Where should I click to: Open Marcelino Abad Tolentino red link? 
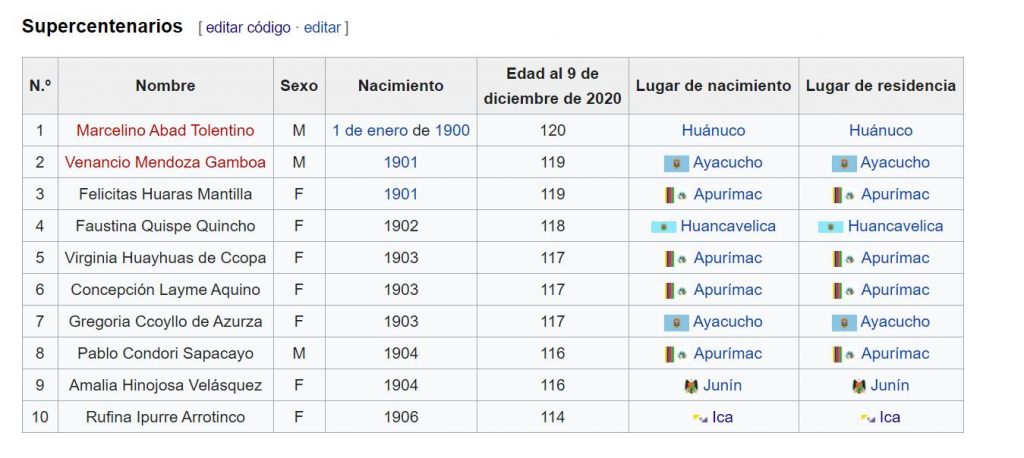coord(165,131)
